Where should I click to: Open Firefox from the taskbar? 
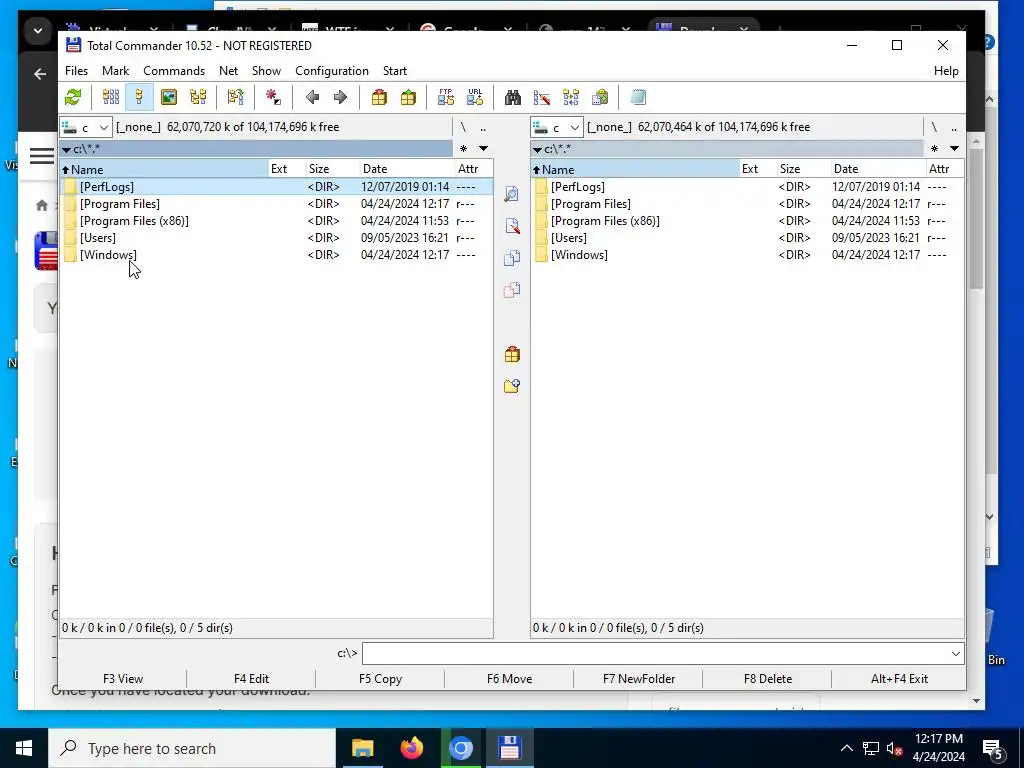(411, 748)
